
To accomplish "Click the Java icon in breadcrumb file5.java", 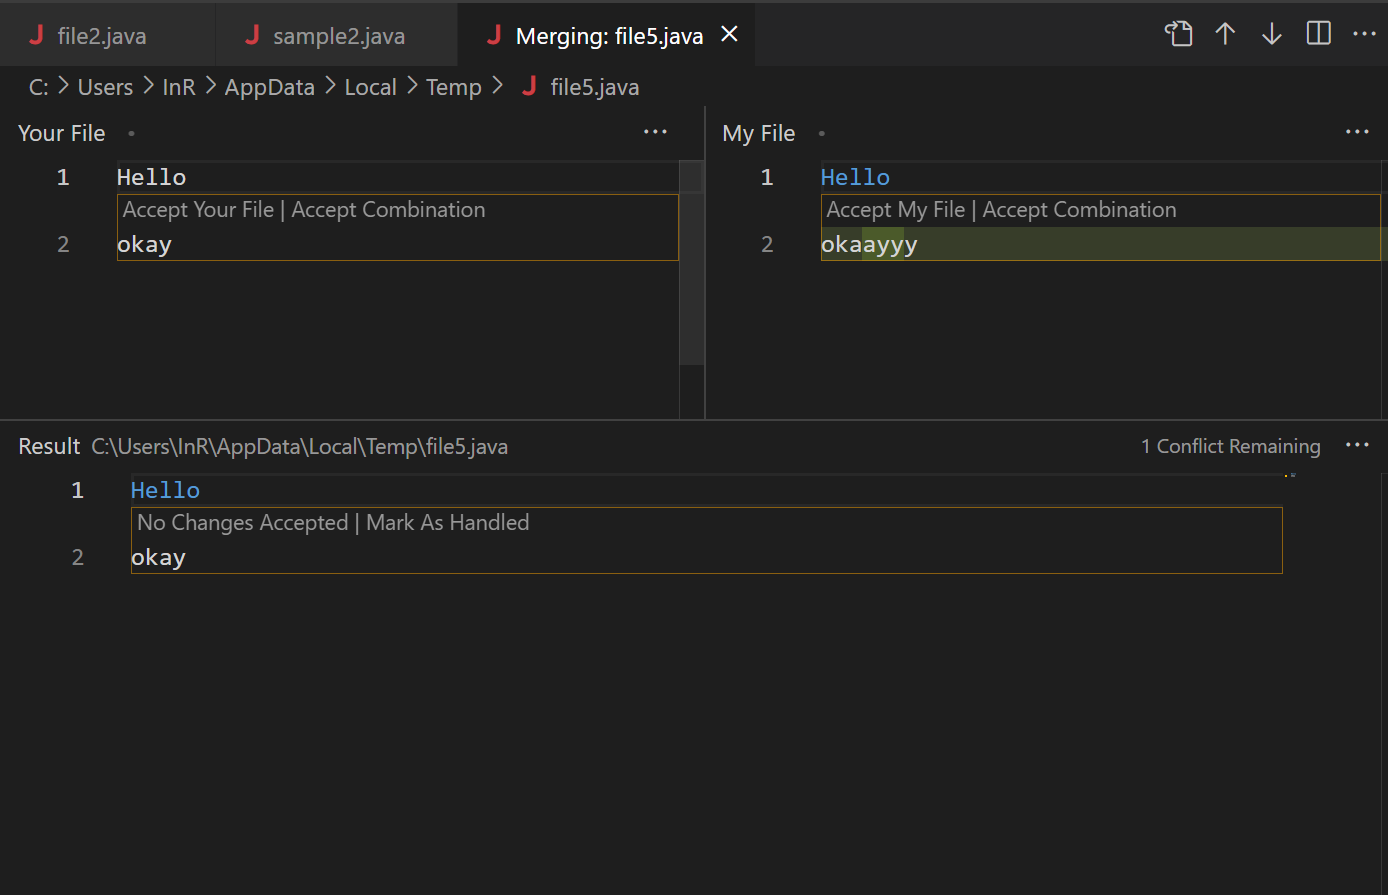I will [x=529, y=87].
